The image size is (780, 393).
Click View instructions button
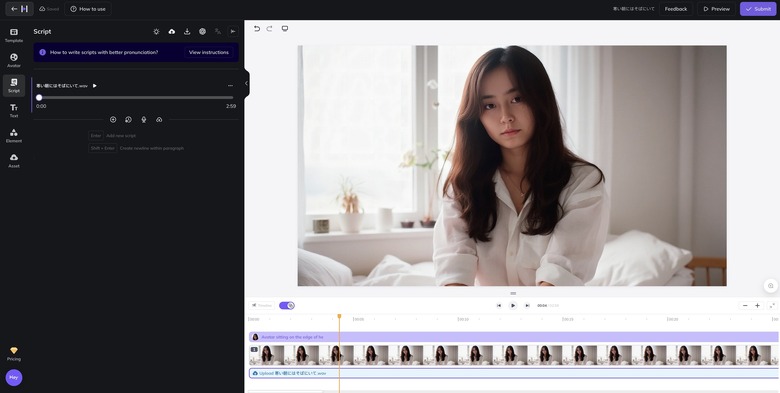[209, 52]
